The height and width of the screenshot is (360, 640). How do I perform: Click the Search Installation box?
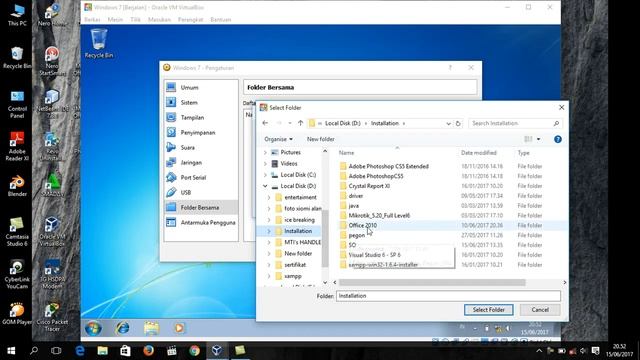[x=515, y=123]
